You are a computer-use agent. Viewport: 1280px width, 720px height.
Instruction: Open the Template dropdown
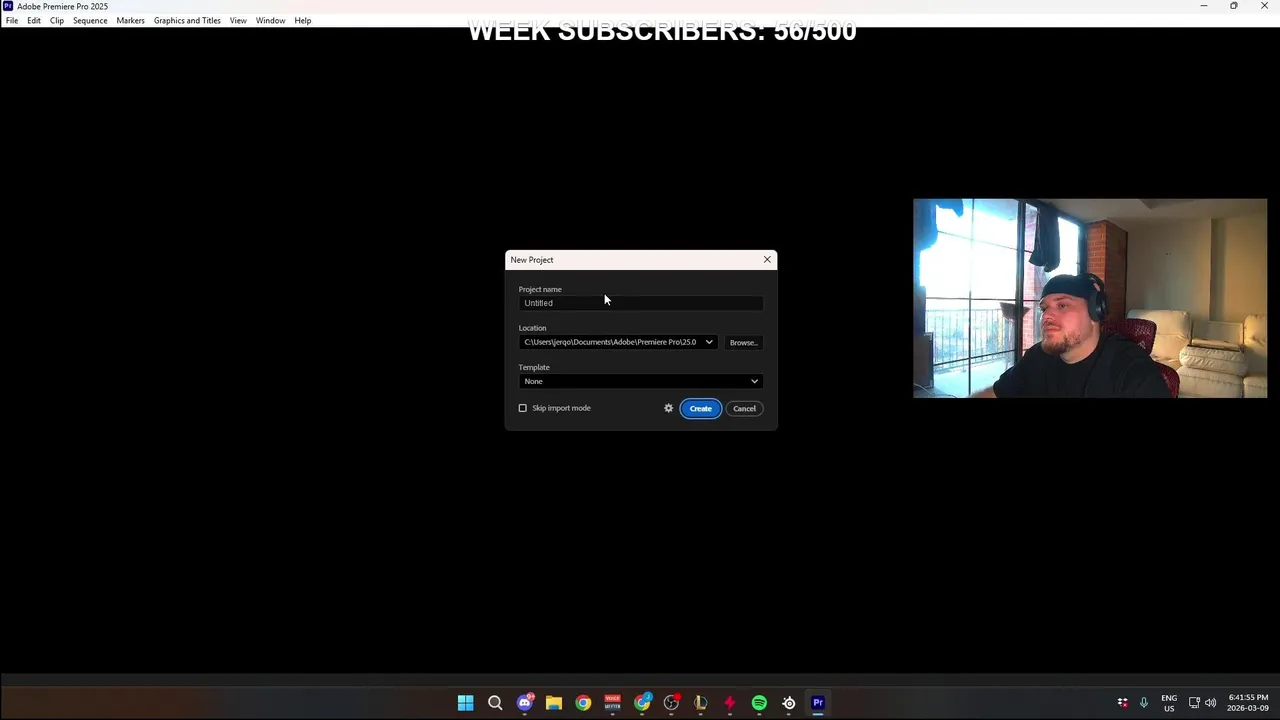(x=641, y=381)
